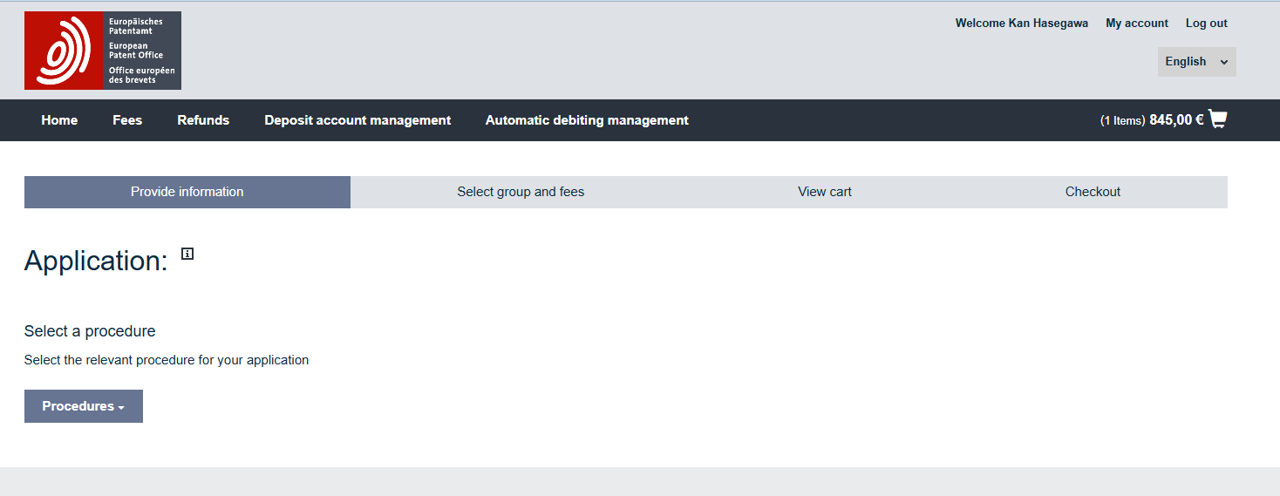The image size is (1280, 496).
Task: Go to Home in the navigation bar
Action: [x=59, y=120]
